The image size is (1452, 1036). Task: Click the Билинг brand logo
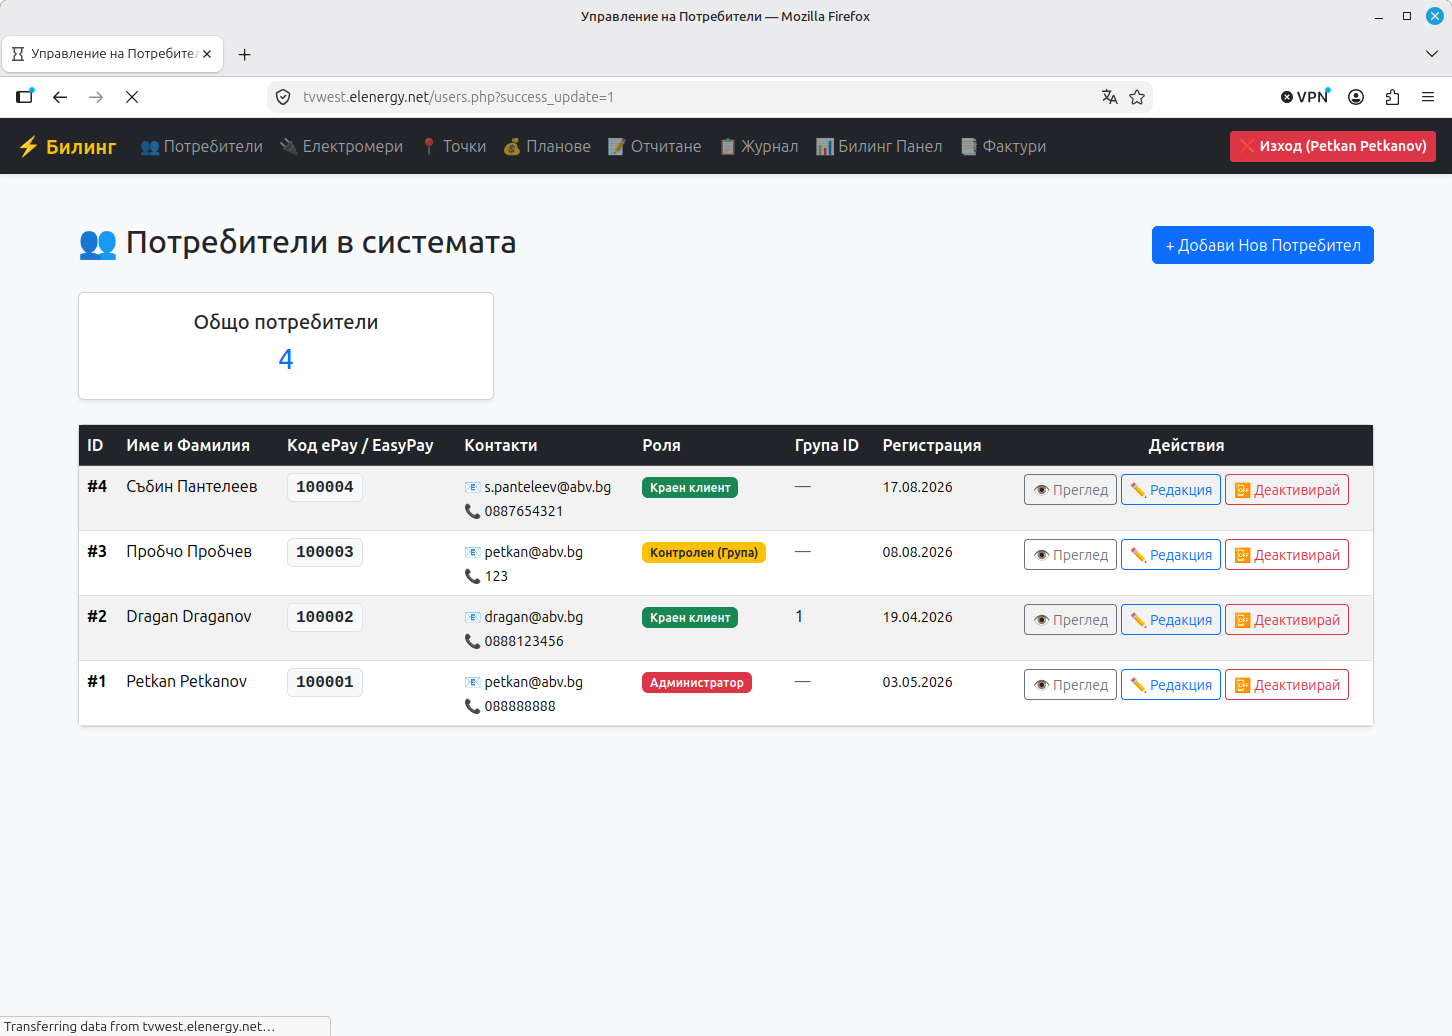coord(67,146)
